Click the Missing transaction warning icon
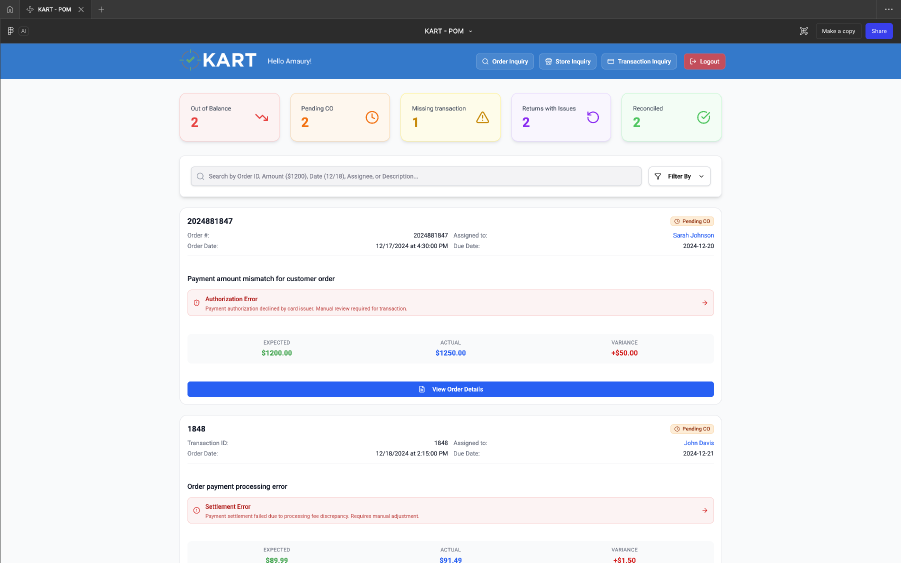The image size is (901, 563). pyautogui.click(x=483, y=117)
